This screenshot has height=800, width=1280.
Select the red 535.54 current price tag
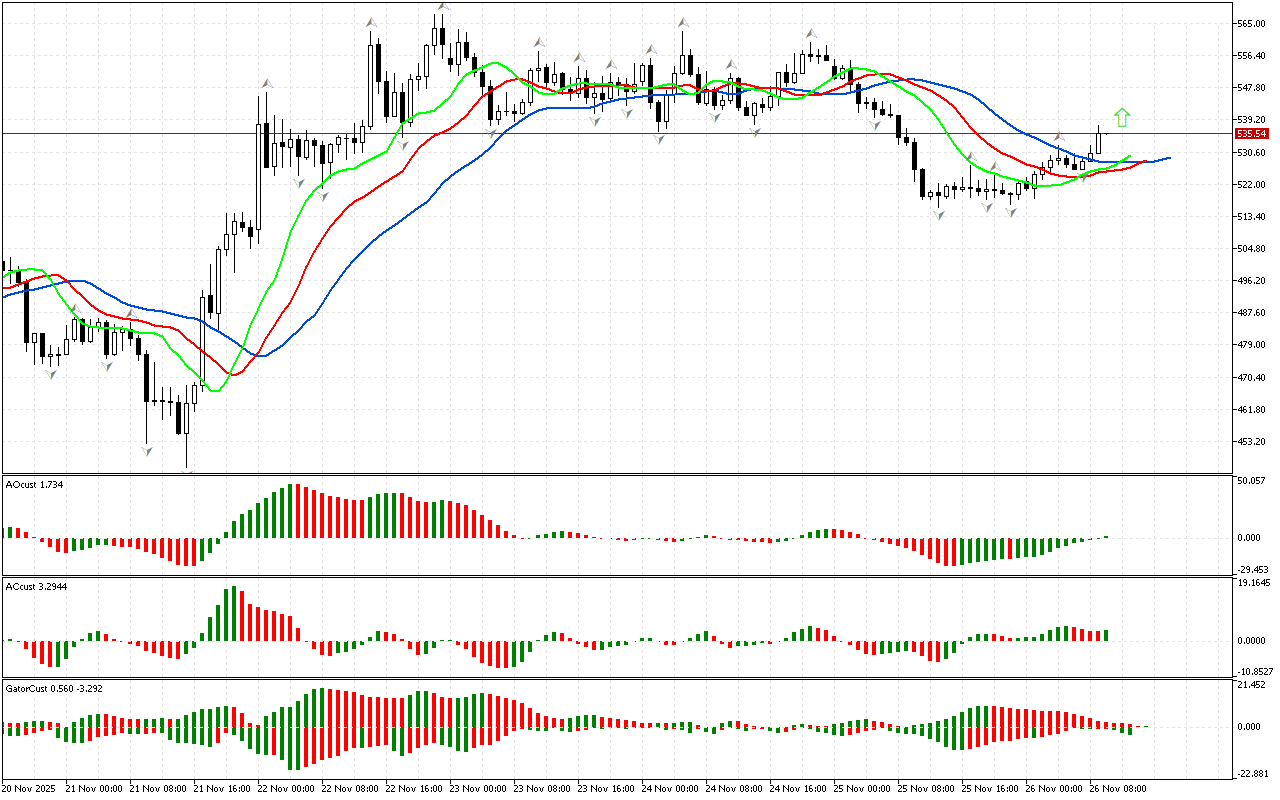1252,133
